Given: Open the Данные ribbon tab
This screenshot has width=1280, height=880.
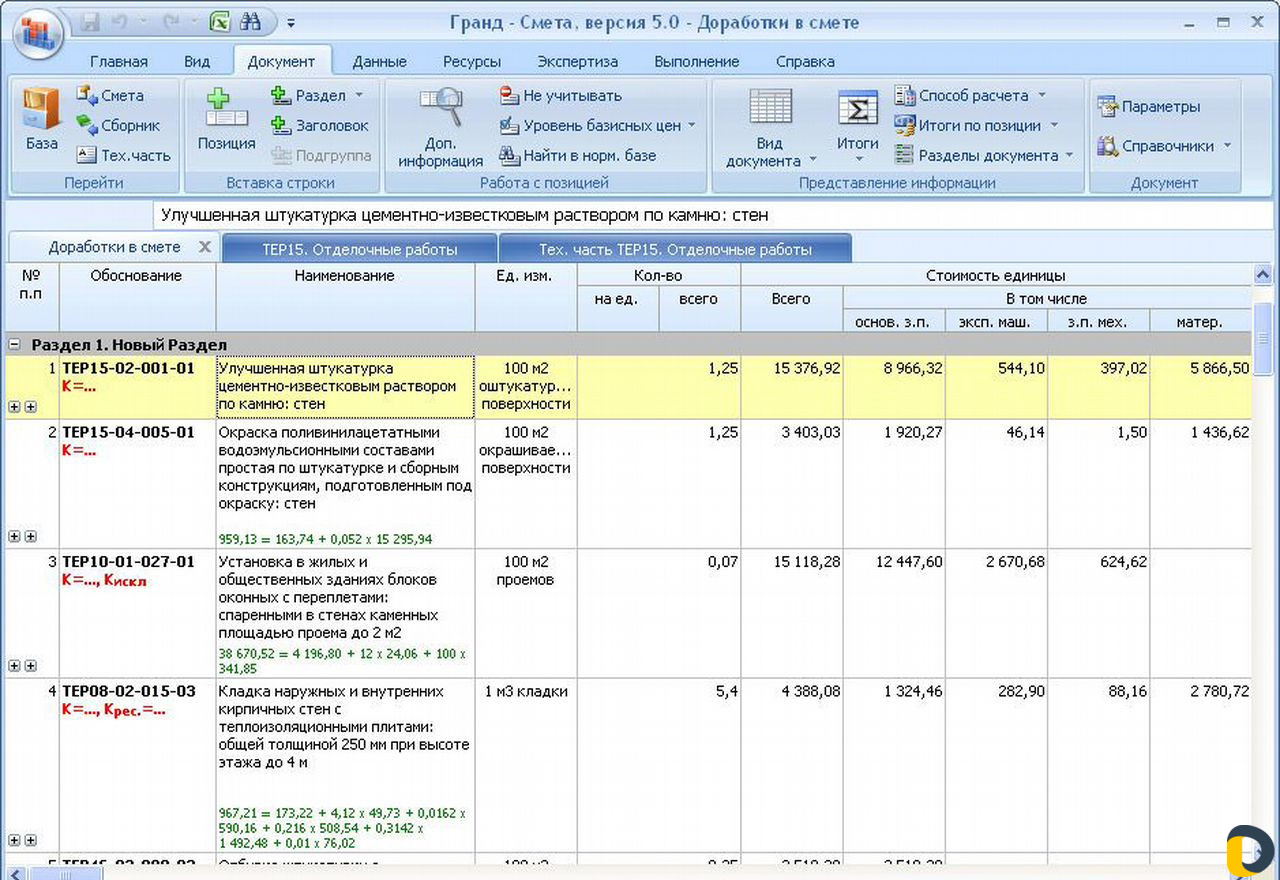Looking at the screenshot, I should [379, 61].
